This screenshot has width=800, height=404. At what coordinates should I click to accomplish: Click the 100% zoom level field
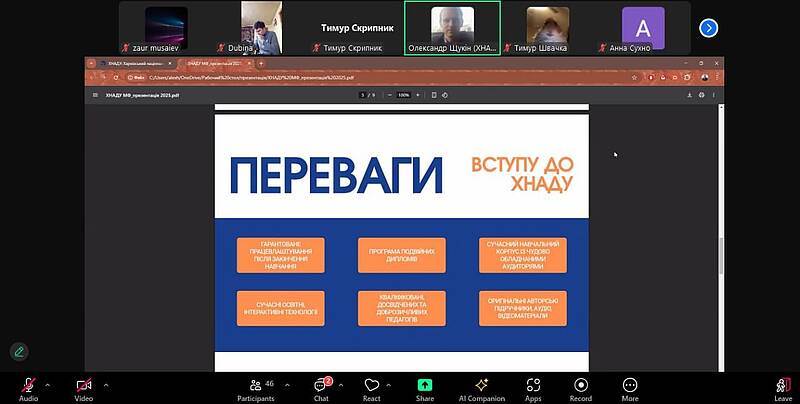pos(404,95)
